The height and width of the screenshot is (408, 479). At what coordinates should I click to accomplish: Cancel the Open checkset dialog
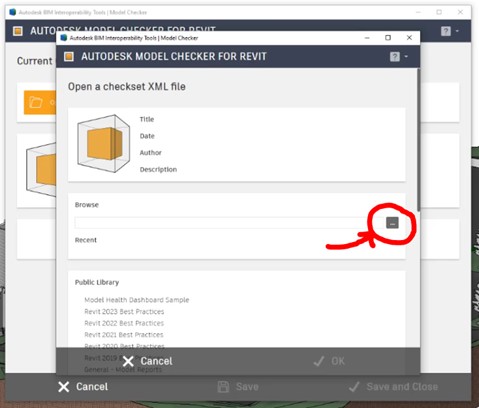147,361
